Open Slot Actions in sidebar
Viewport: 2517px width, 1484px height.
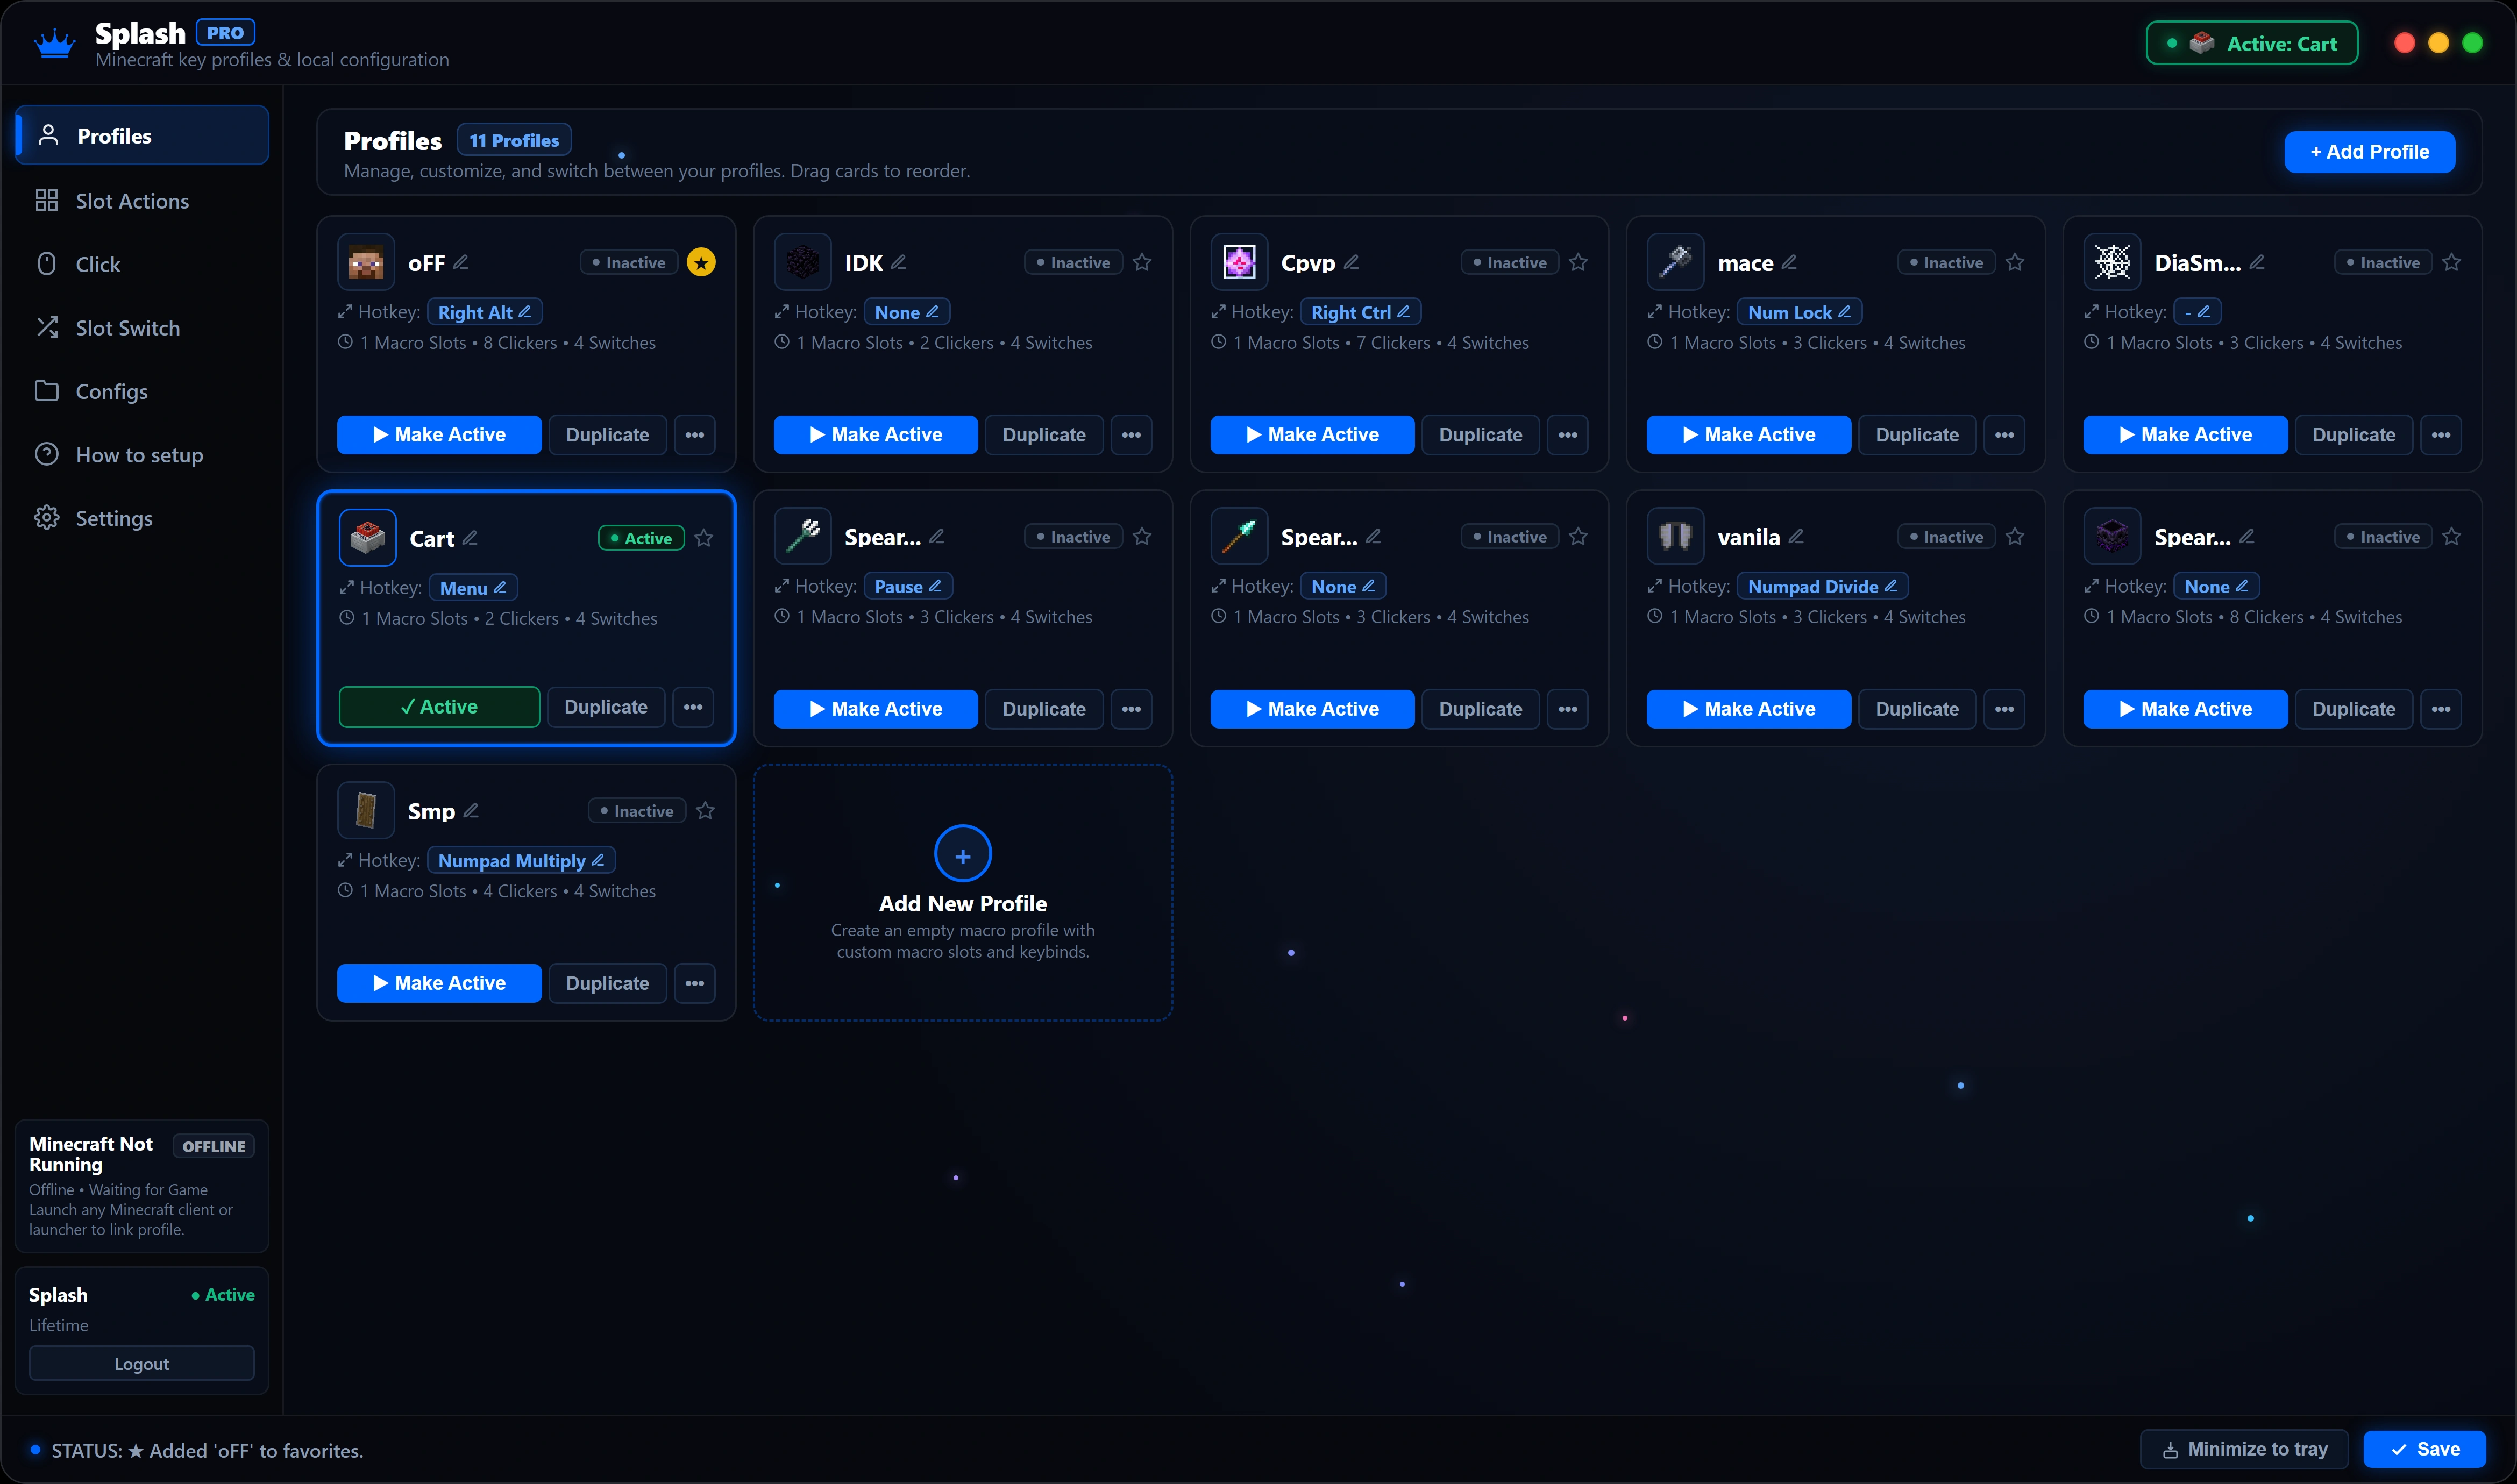(142, 201)
